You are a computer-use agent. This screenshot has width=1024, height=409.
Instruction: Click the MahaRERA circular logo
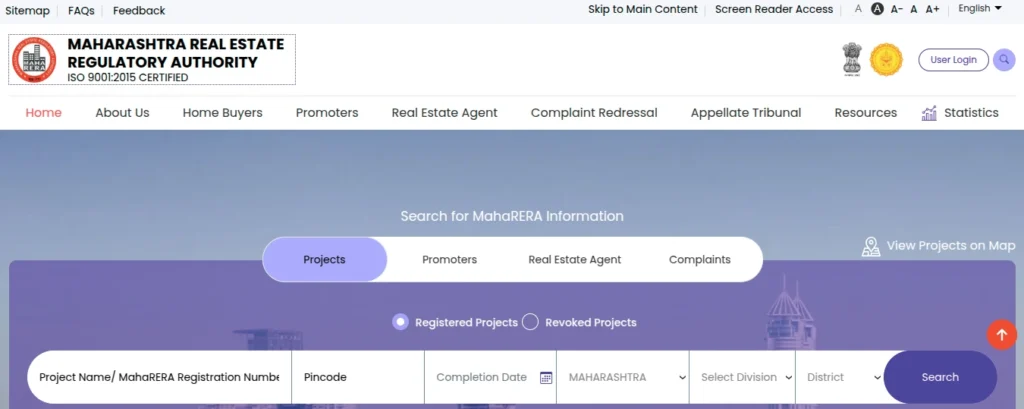[x=34, y=59]
